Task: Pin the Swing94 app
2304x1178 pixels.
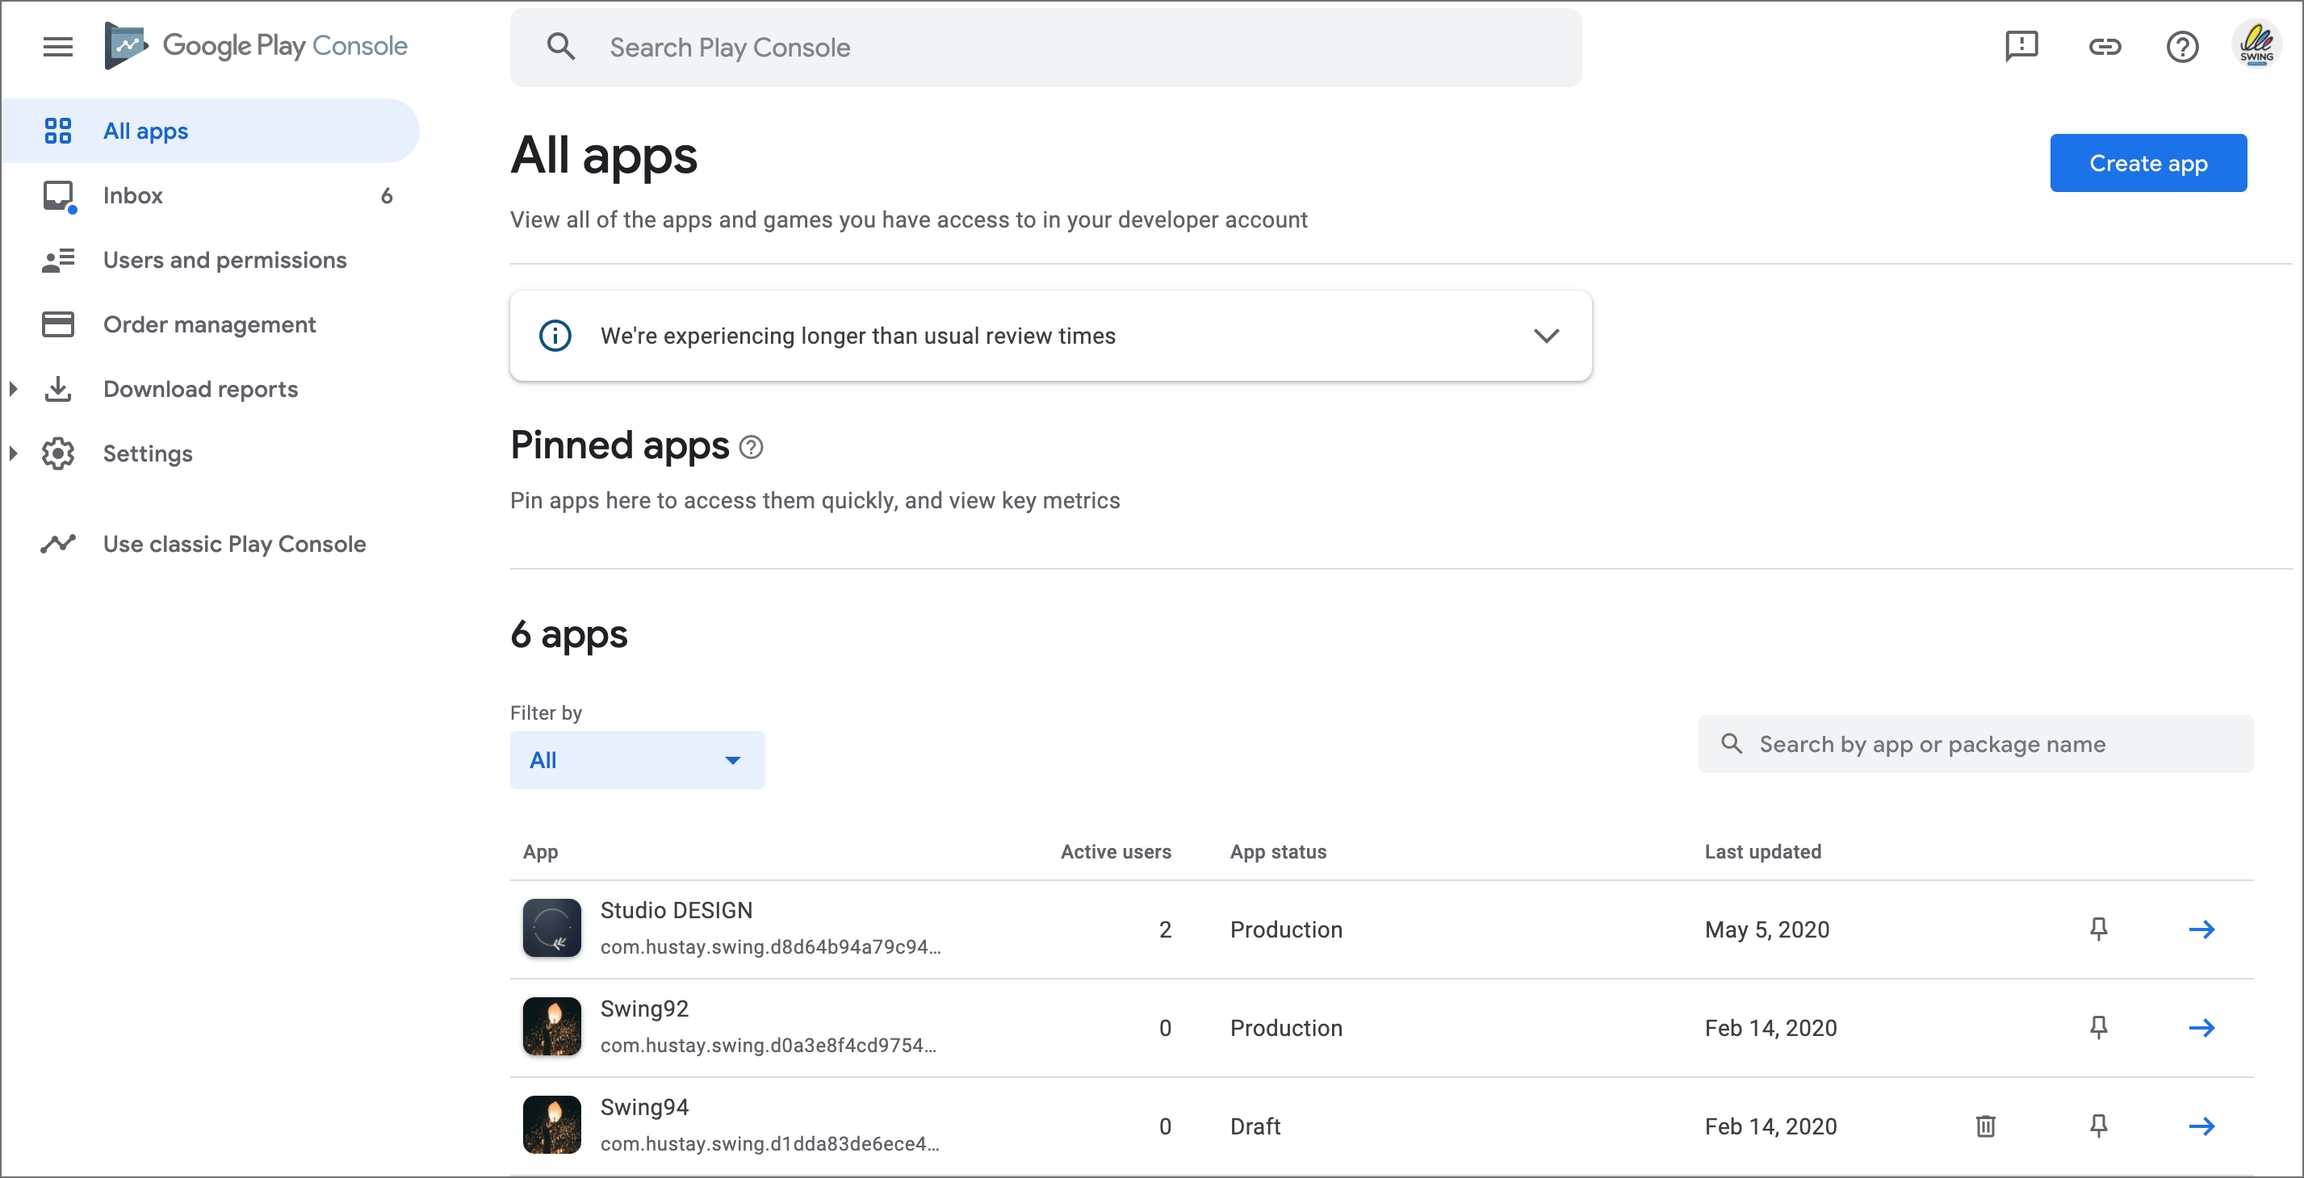Action: (x=2099, y=1126)
